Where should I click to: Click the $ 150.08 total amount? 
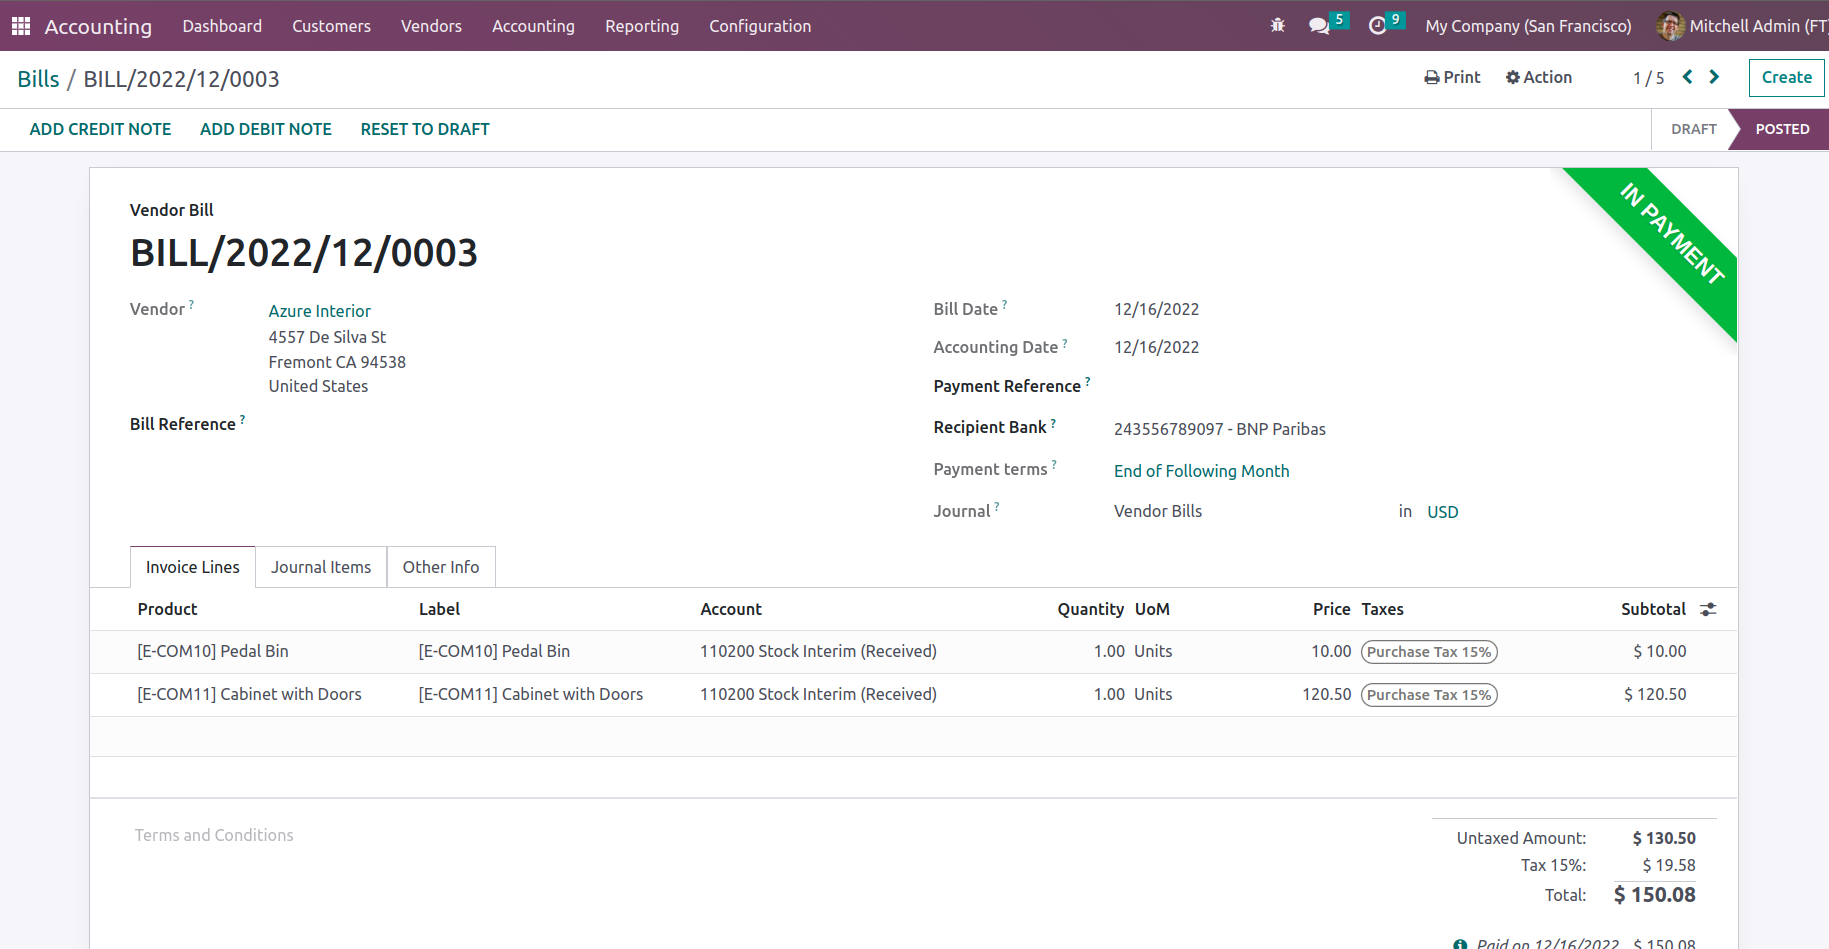(1654, 895)
